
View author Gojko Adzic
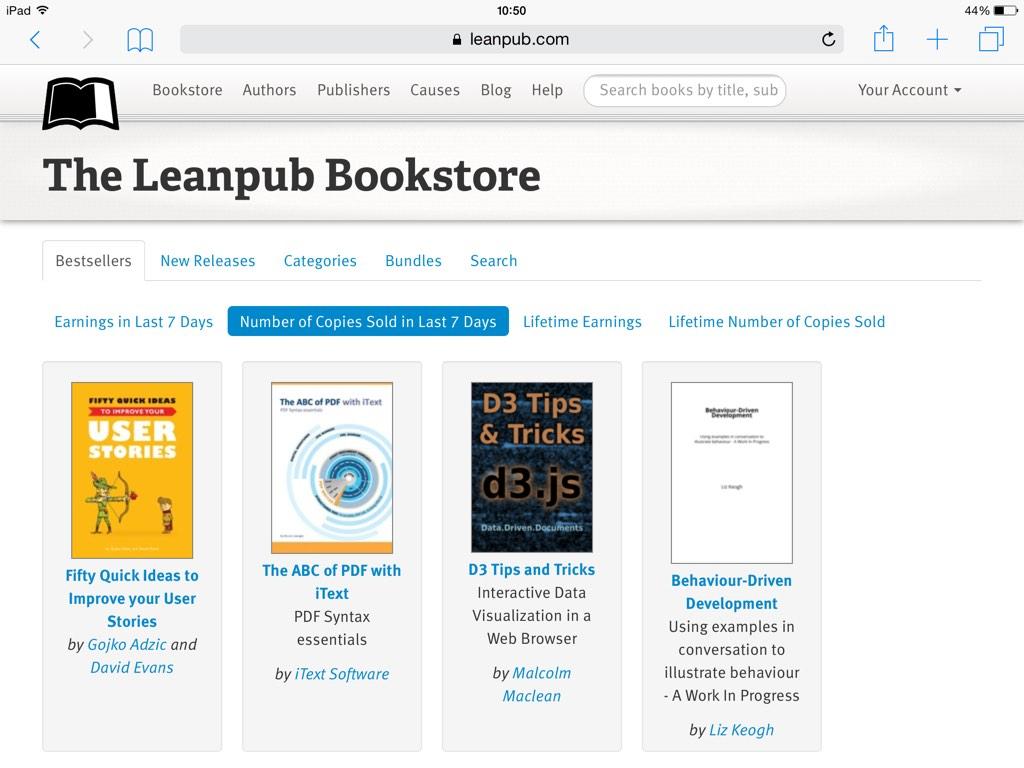pyautogui.click(x=127, y=645)
